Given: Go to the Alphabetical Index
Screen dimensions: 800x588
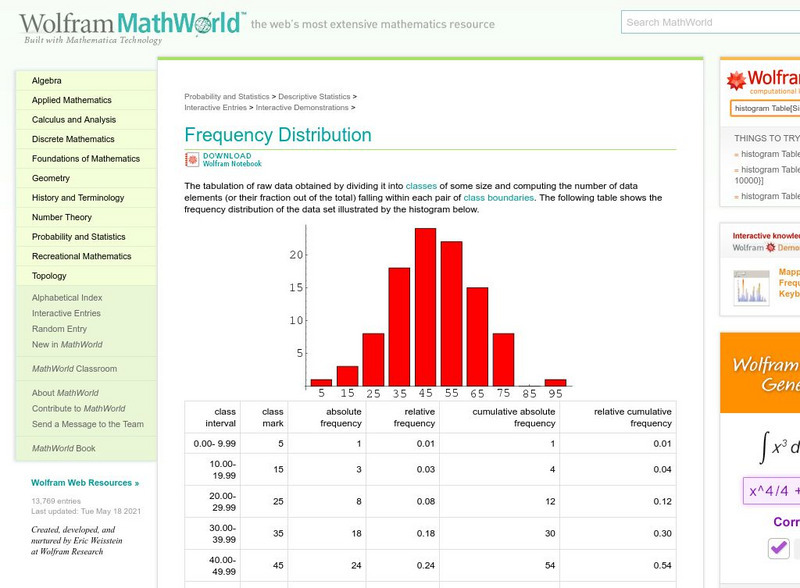Looking at the screenshot, I should coord(67,298).
